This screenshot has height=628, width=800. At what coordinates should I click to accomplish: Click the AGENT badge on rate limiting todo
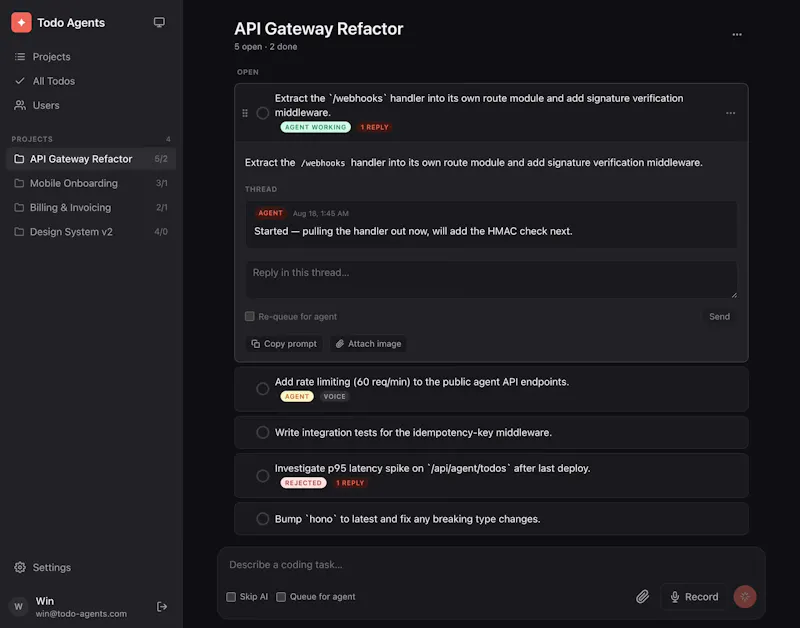tap(297, 396)
